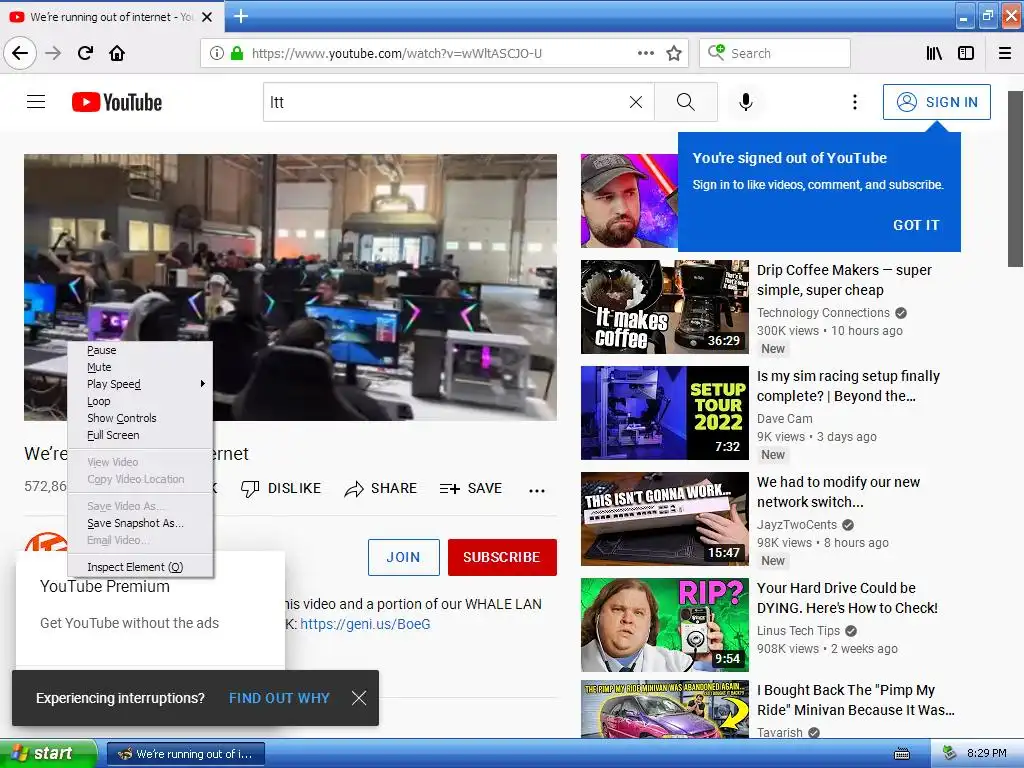The height and width of the screenshot is (768, 1024).
Task: Click the Firefox taskbar window button
Action: pyautogui.click(x=185, y=754)
